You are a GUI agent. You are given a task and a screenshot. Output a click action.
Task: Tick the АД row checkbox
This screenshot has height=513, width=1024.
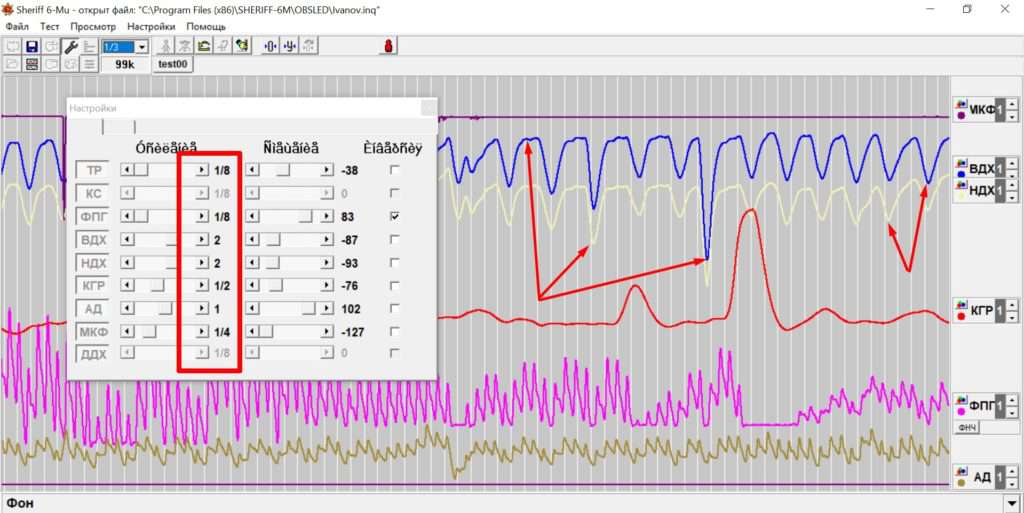coord(395,308)
